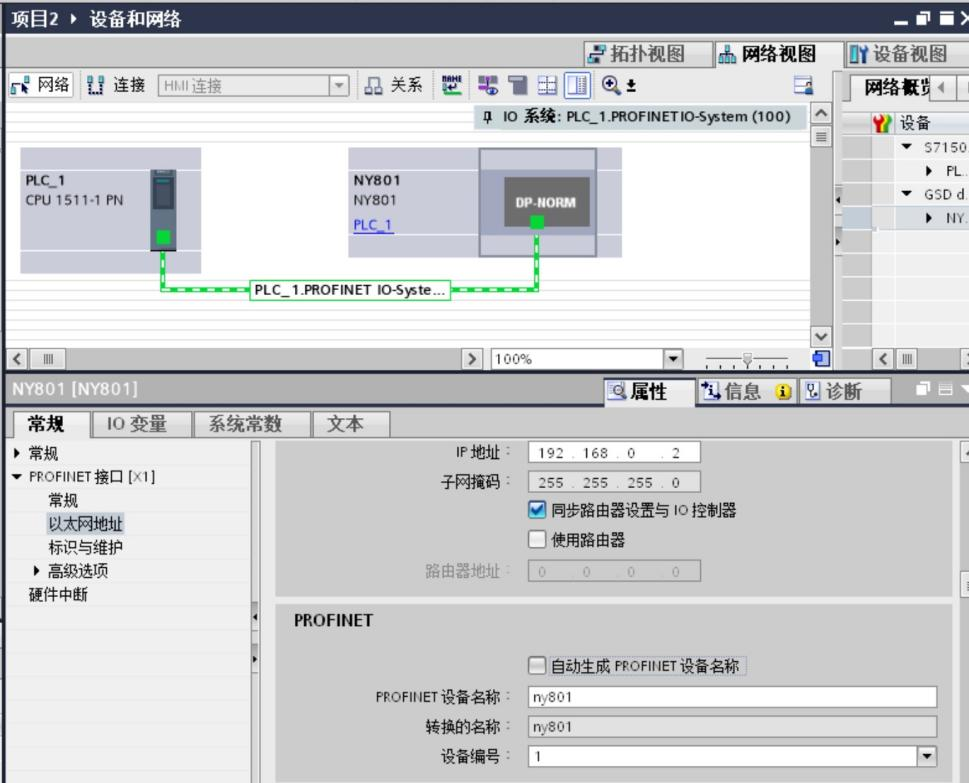Select the PLC_1.PROFINET IO-Syste... network label
This screenshot has height=783, width=969.
pos(350,290)
